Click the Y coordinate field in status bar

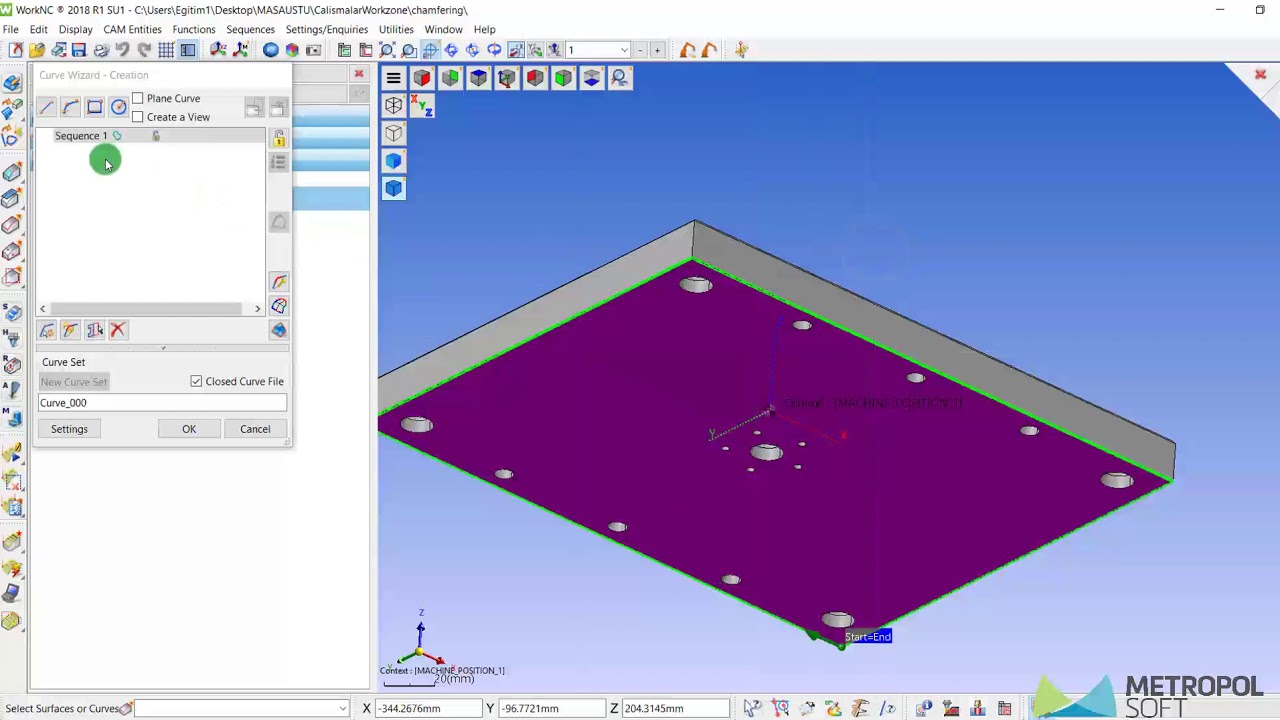552,709
